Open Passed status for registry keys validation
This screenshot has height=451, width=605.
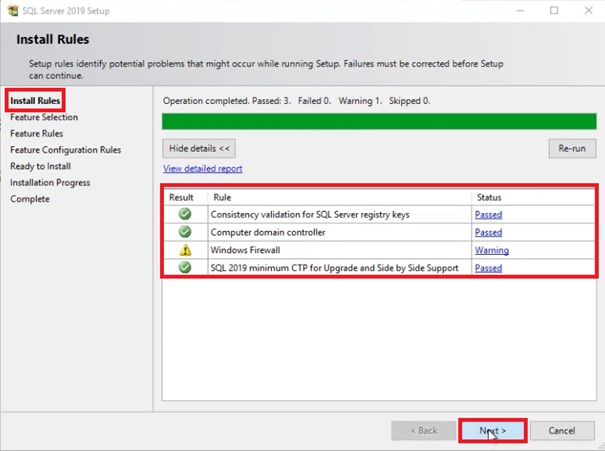point(488,215)
